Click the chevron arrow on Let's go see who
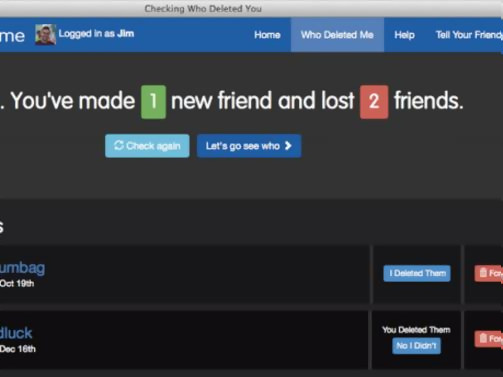Screen dimensions: 503x377 coord(288,146)
